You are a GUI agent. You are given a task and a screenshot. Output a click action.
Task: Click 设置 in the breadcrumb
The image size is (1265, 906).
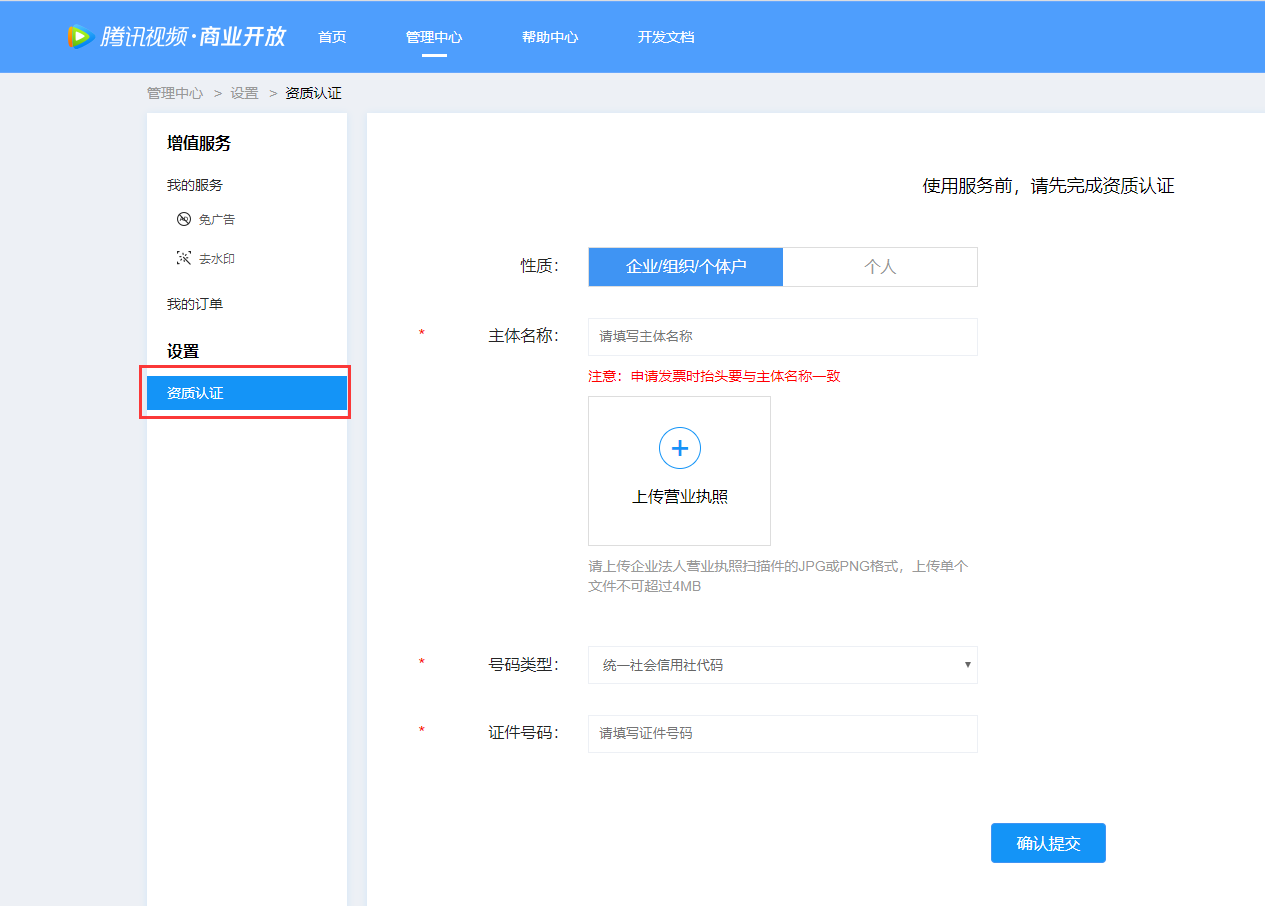[244, 93]
